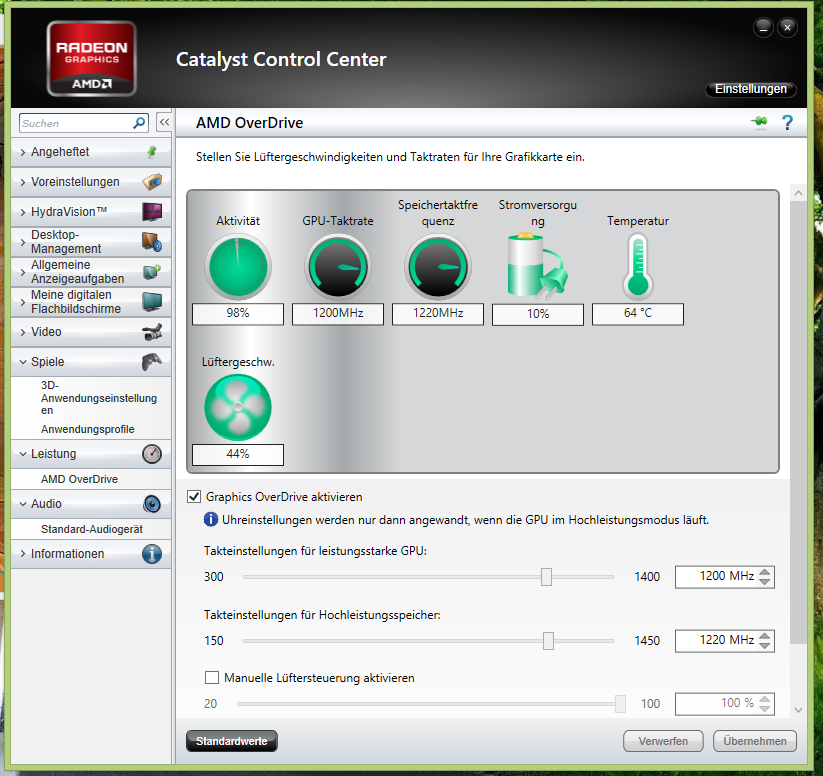The image size is (823, 776).
Task: Click the Meine digitalen Flachbildschirme monitor icon
Action: tap(152, 302)
